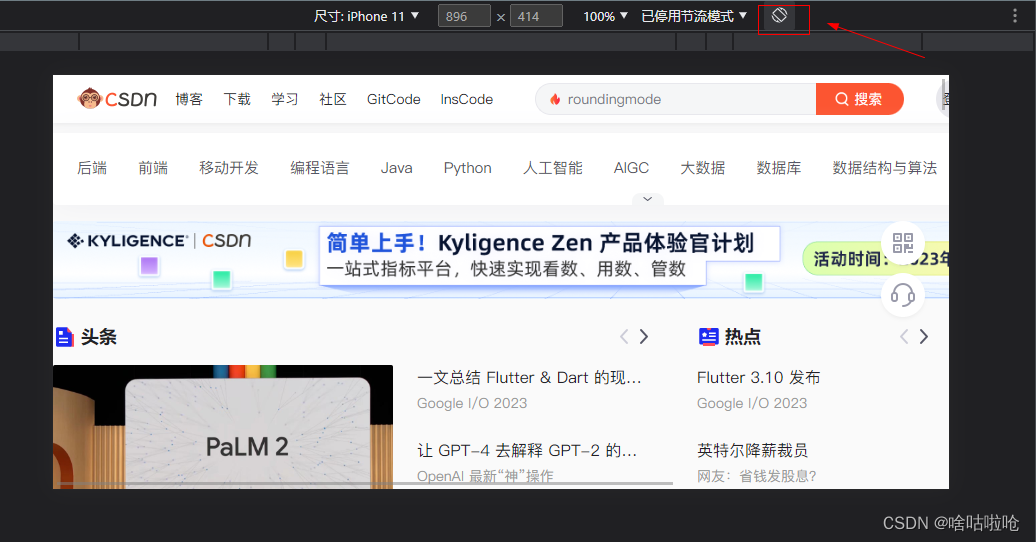Select the 前端 category tab

click(x=153, y=168)
